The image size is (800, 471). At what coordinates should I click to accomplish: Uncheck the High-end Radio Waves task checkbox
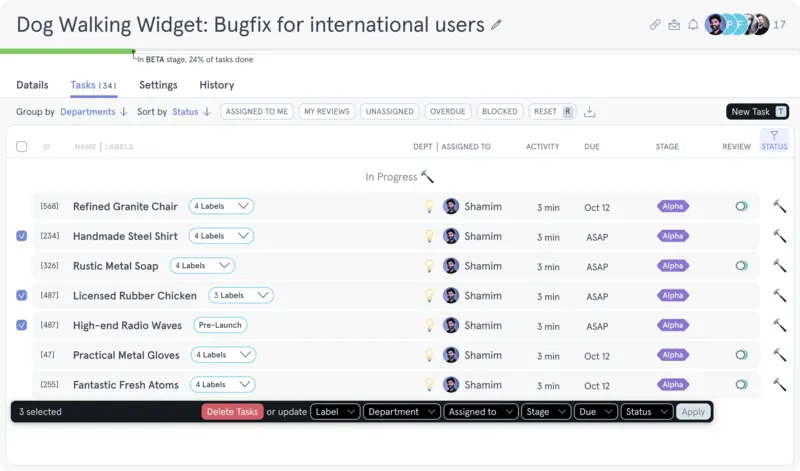[21, 325]
